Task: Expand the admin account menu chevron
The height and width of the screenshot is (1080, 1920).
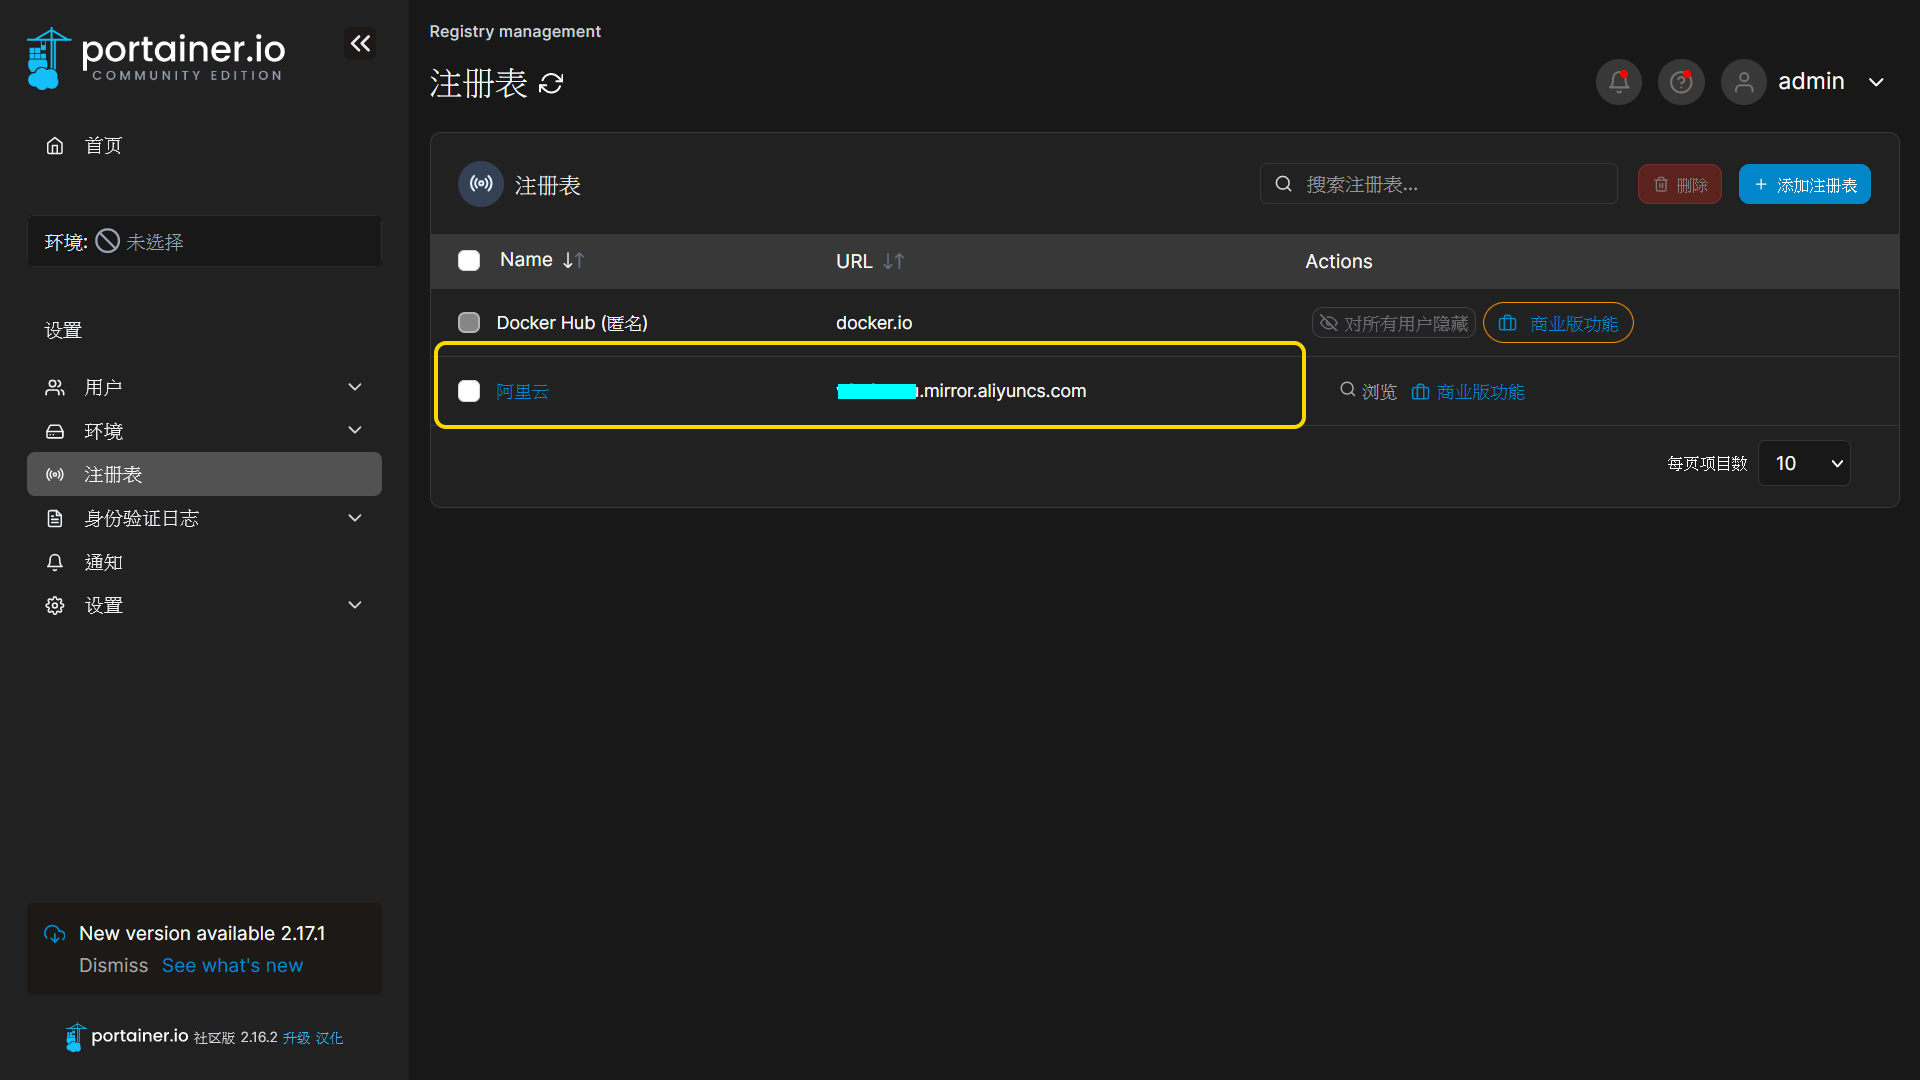Action: coord(1876,82)
